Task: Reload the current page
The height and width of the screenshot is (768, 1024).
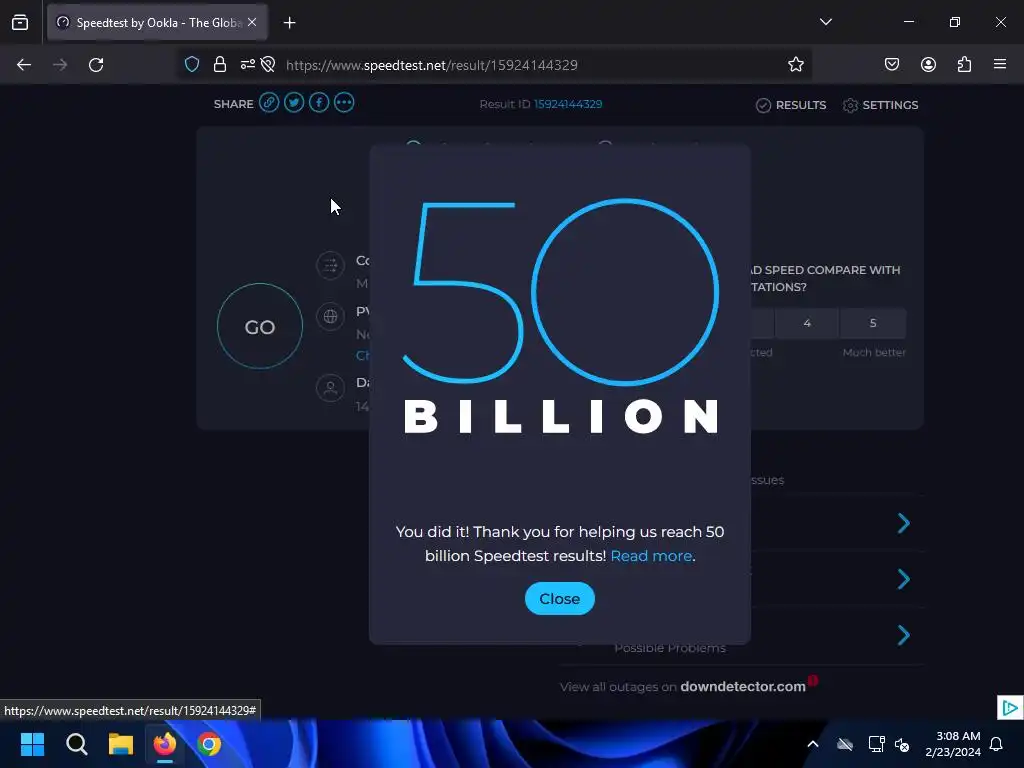Action: [96, 65]
